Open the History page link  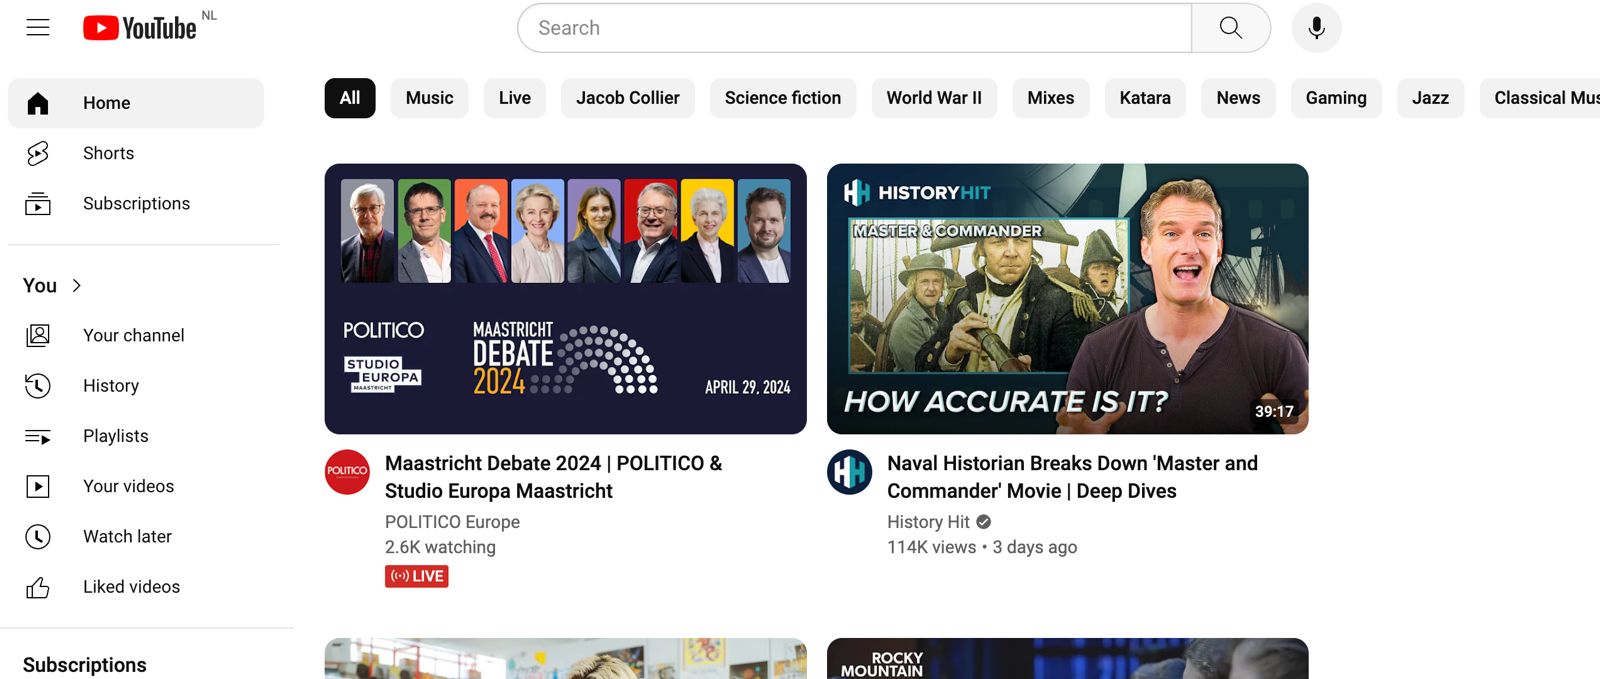pyautogui.click(x=136, y=386)
